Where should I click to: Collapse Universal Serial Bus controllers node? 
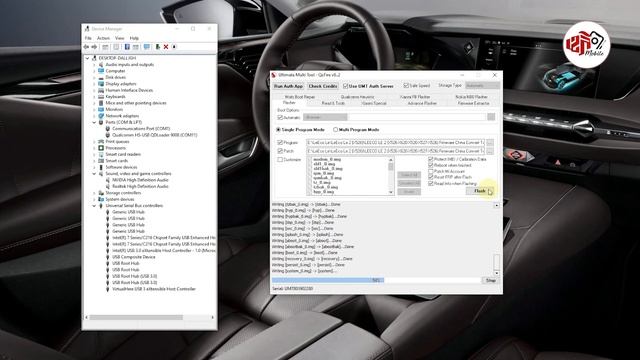pyautogui.click(x=94, y=206)
